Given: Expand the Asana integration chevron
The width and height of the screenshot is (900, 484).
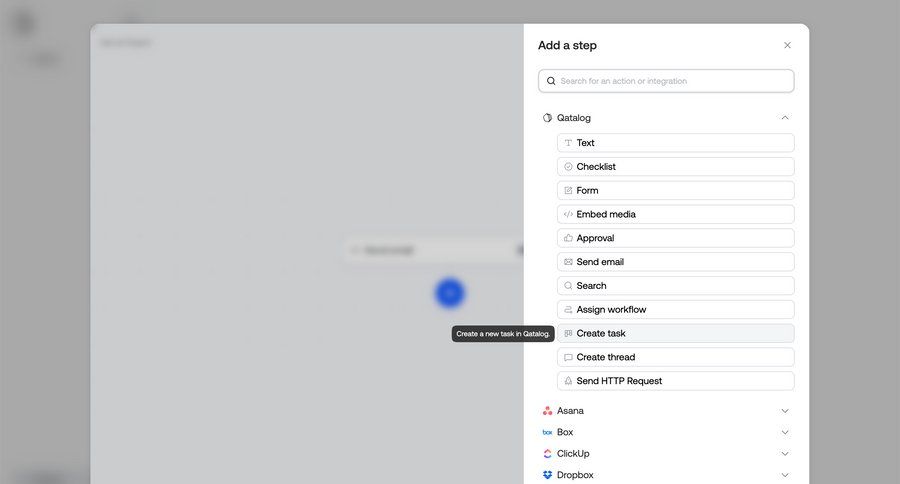Looking at the screenshot, I should tap(785, 411).
